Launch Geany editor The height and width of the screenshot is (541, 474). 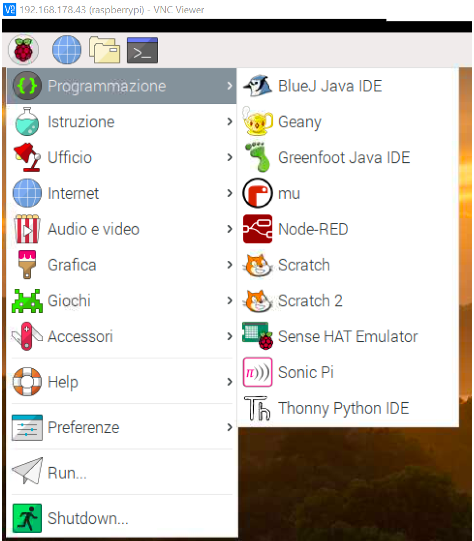click(x=348, y=122)
